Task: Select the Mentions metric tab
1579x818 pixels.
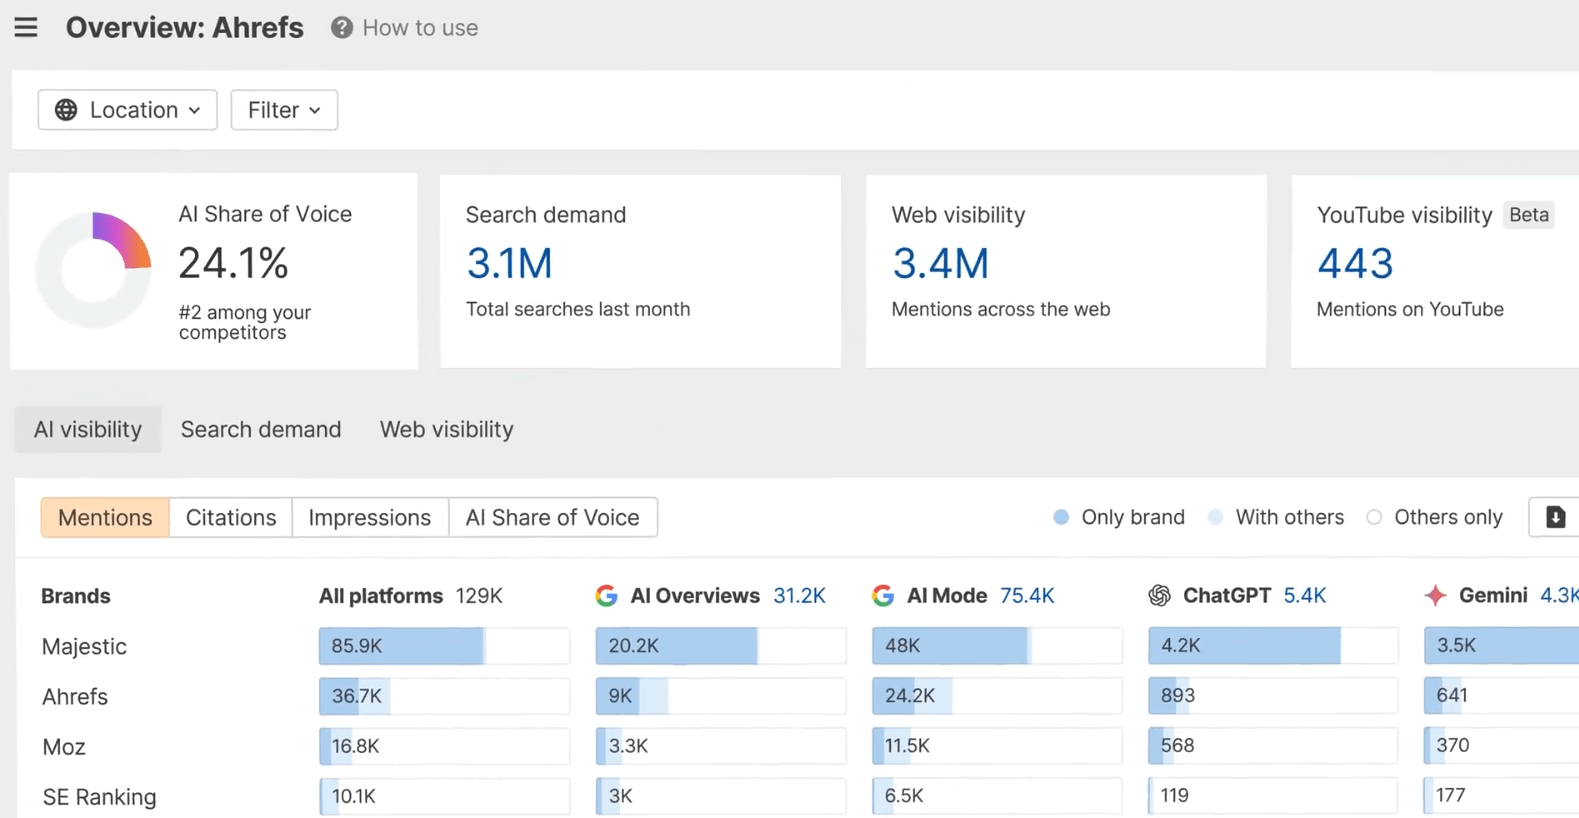Action: (105, 517)
